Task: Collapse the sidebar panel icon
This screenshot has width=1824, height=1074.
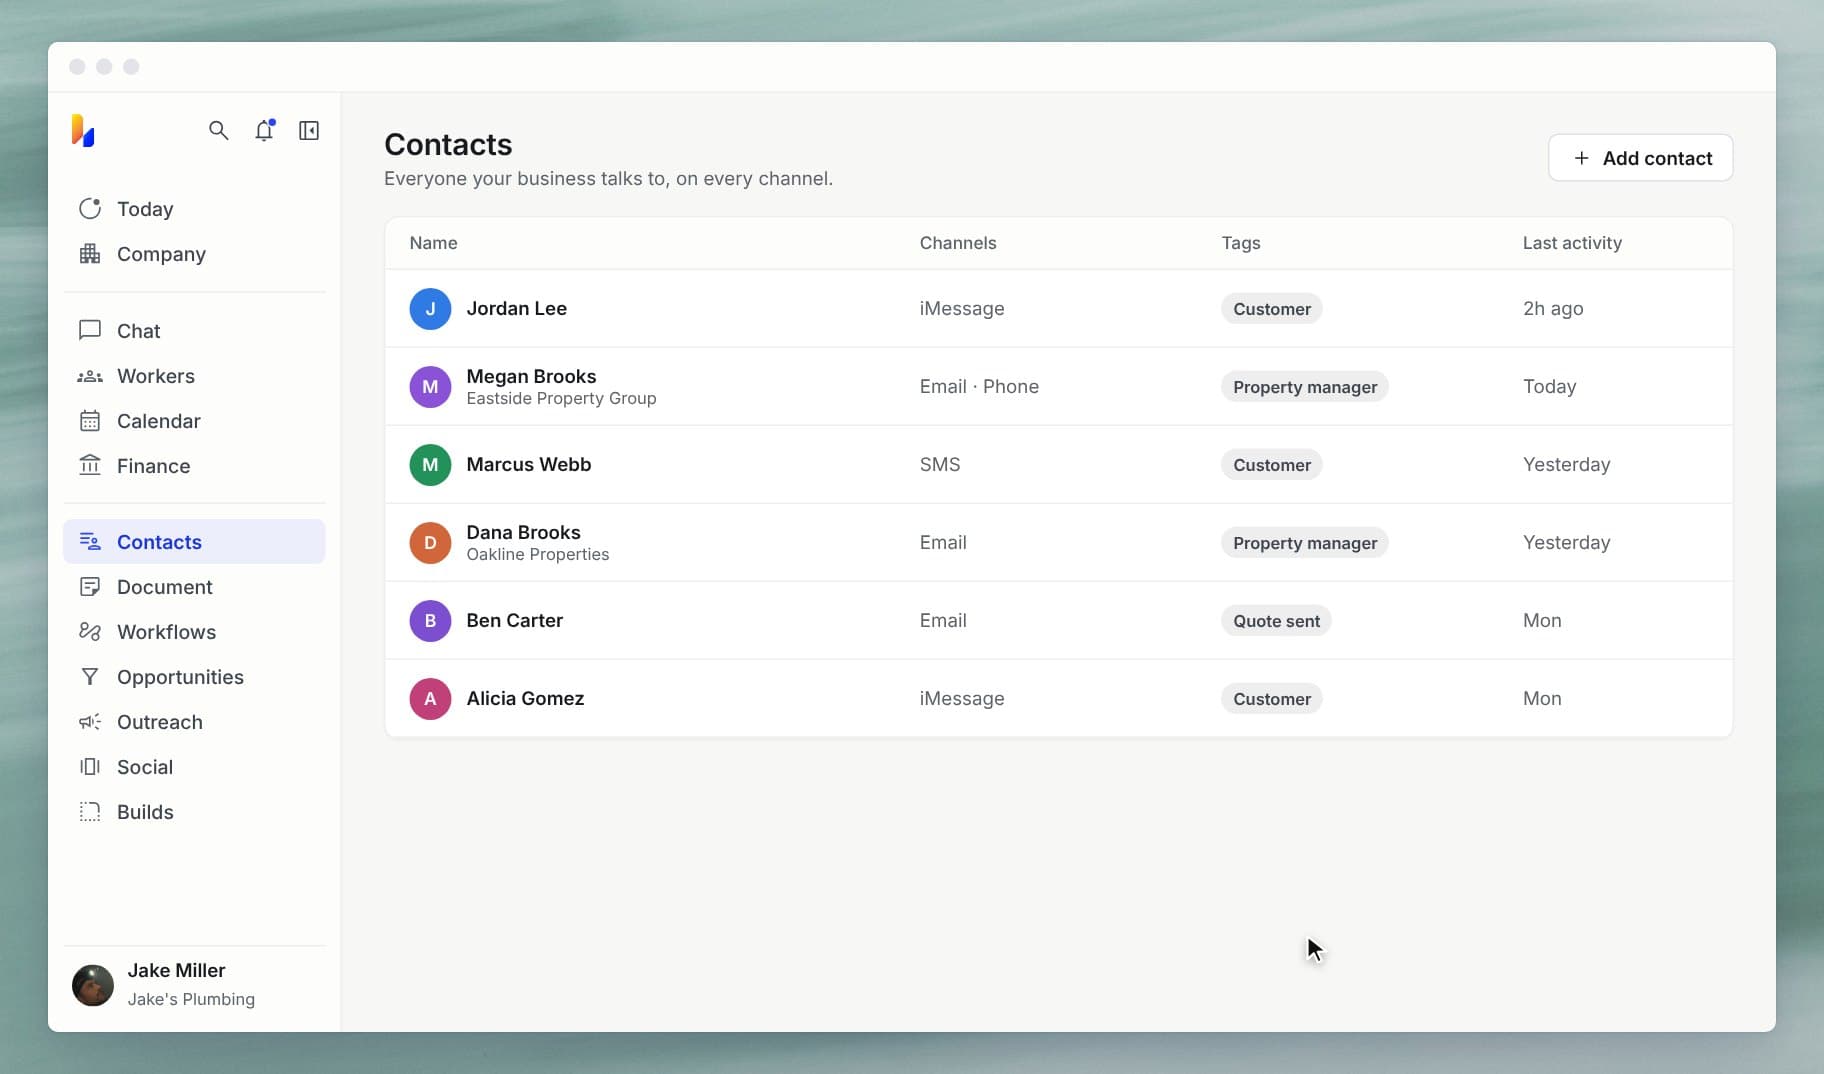Action: tap(309, 130)
